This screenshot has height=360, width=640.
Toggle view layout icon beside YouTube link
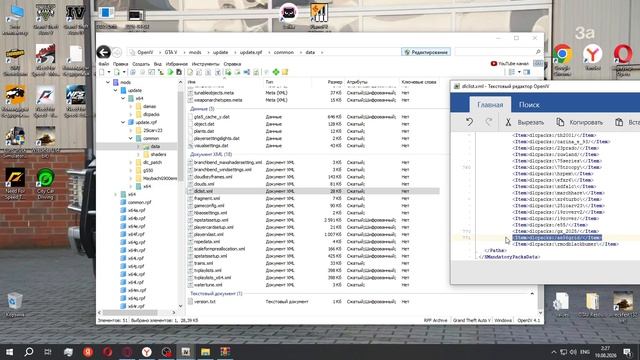(538, 63)
